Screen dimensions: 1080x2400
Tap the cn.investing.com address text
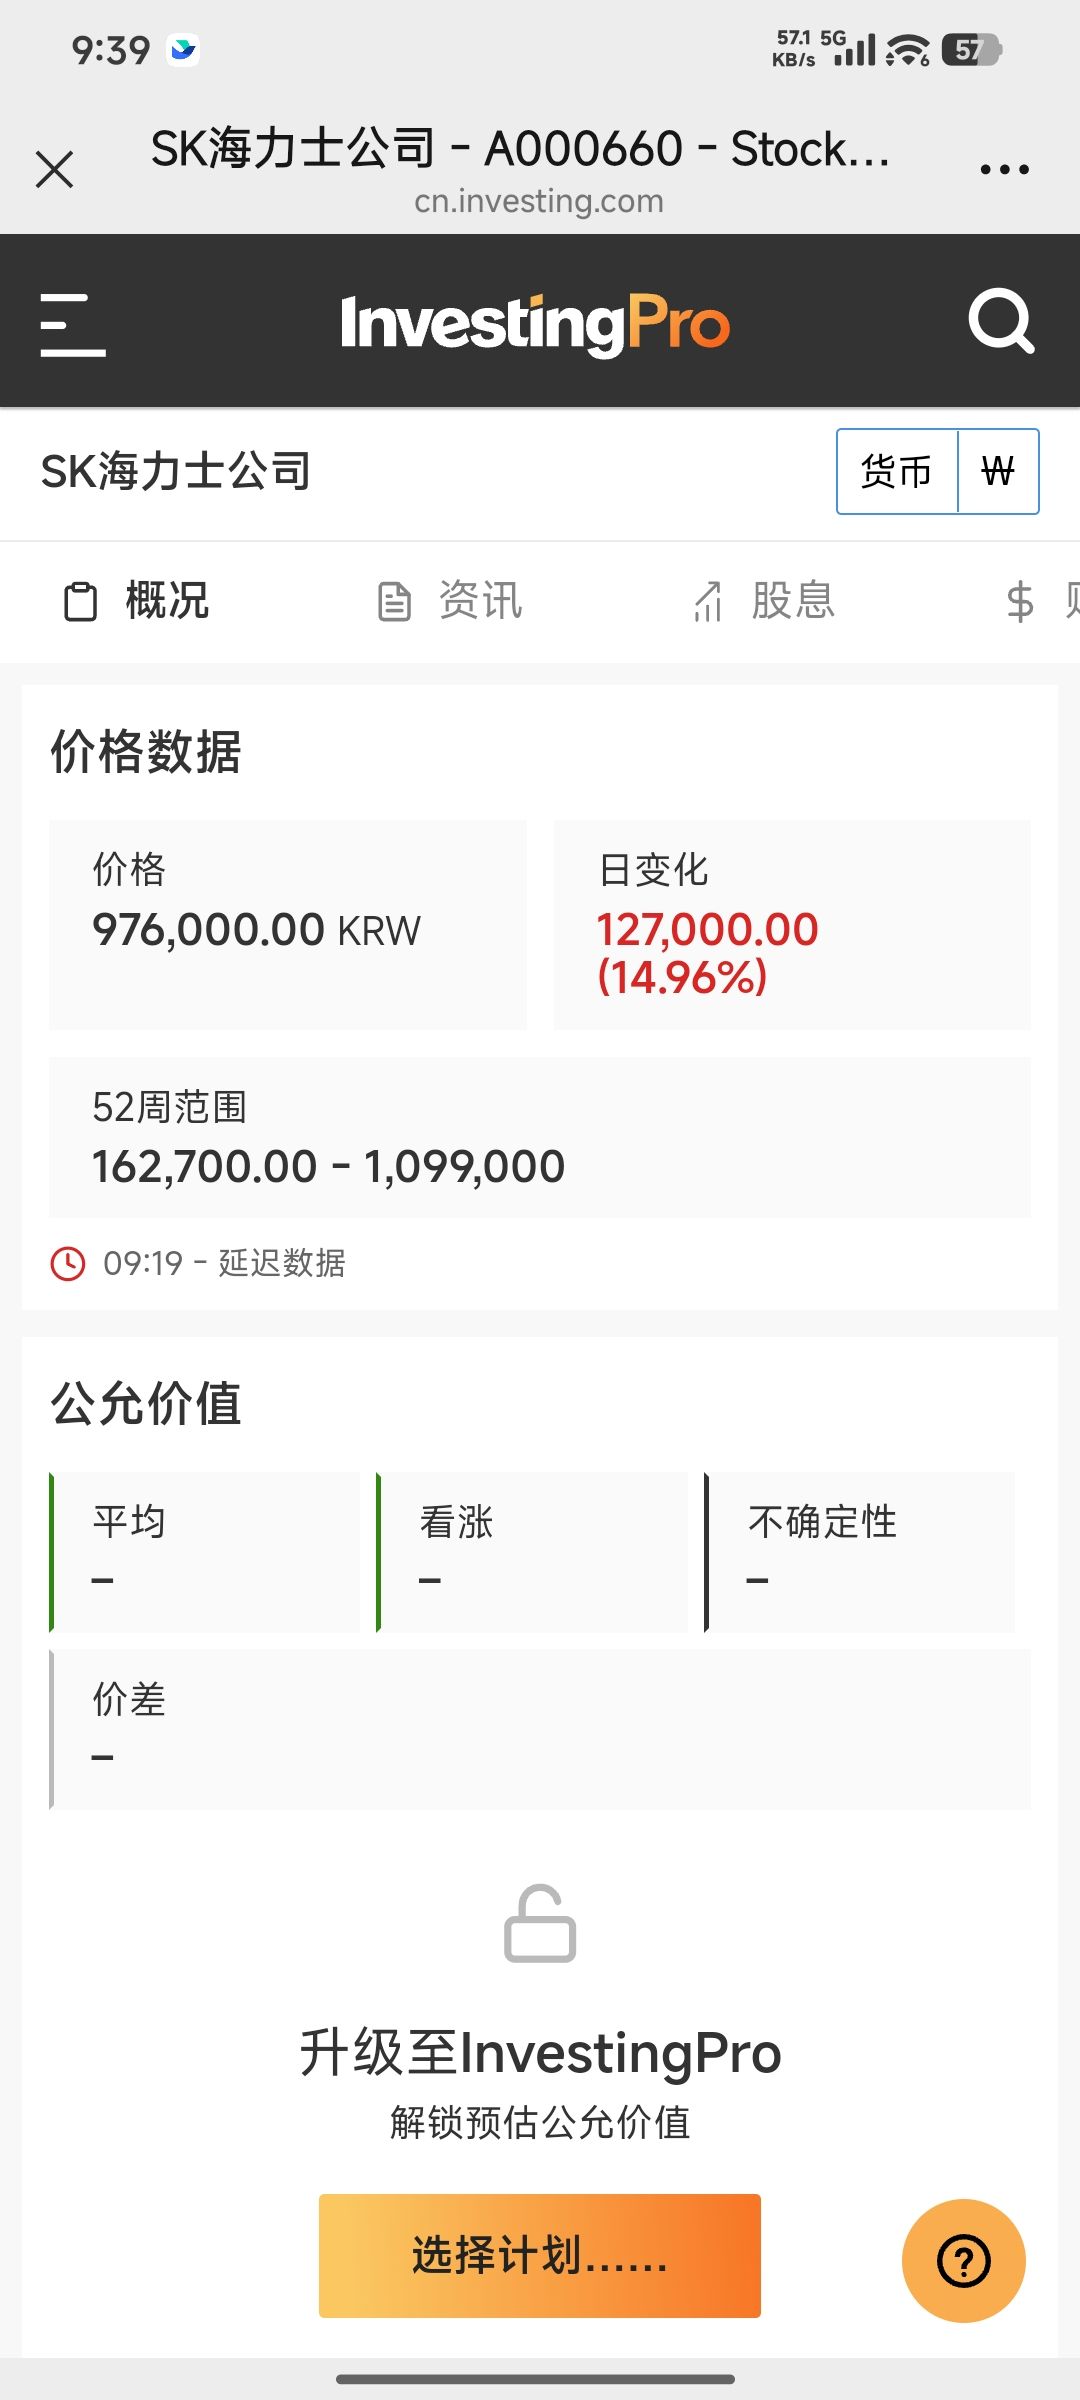[539, 201]
